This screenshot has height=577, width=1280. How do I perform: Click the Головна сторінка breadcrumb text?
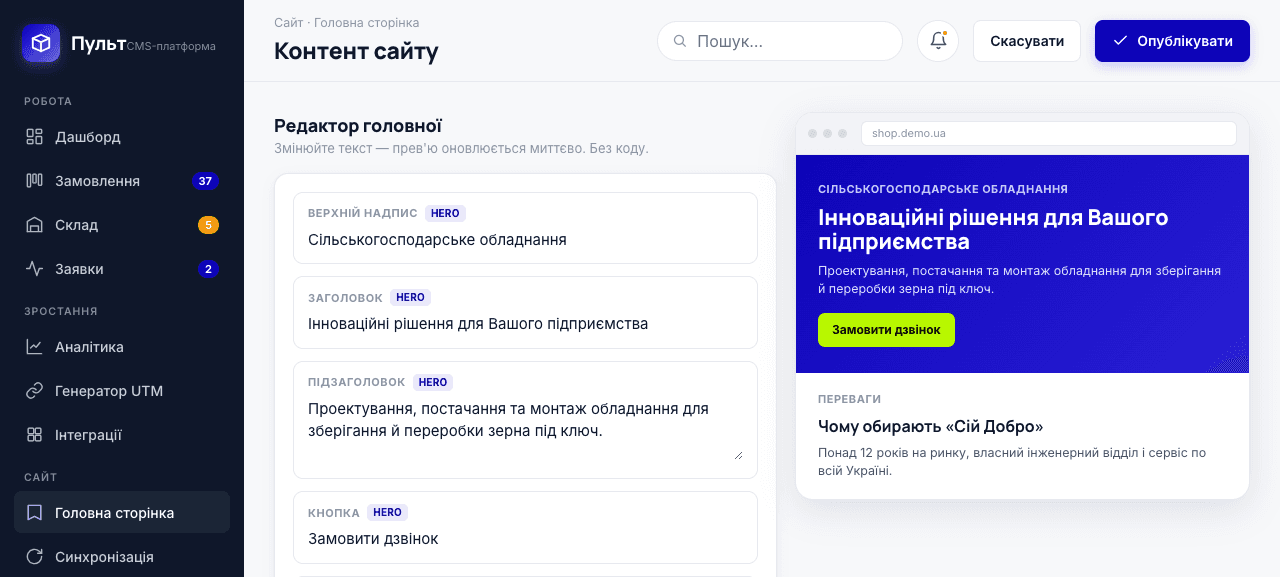(x=367, y=22)
